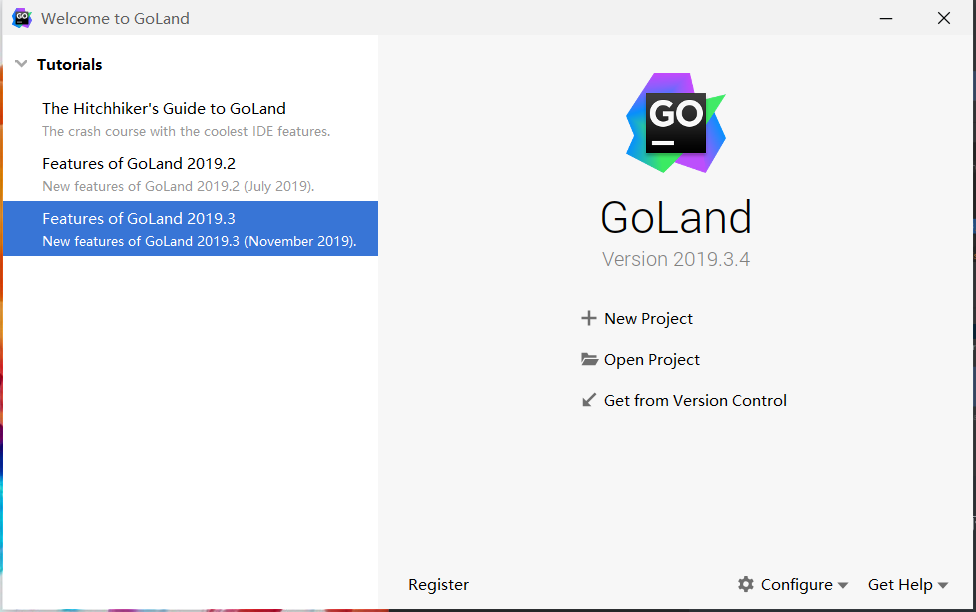Minimize the Welcome to GoLand window
Viewport: 976px width, 612px height.
pos(886,19)
